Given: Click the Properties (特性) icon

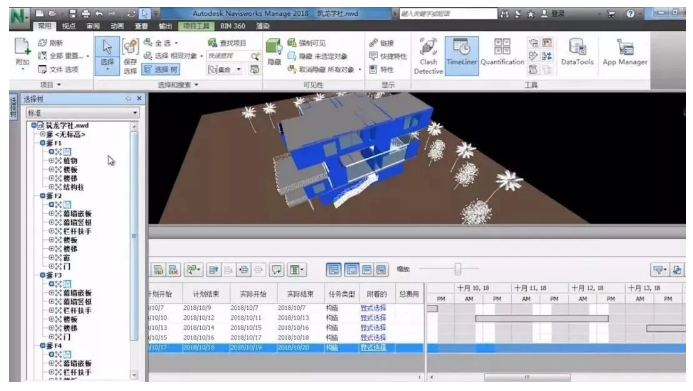Looking at the screenshot, I should (373, 69).
